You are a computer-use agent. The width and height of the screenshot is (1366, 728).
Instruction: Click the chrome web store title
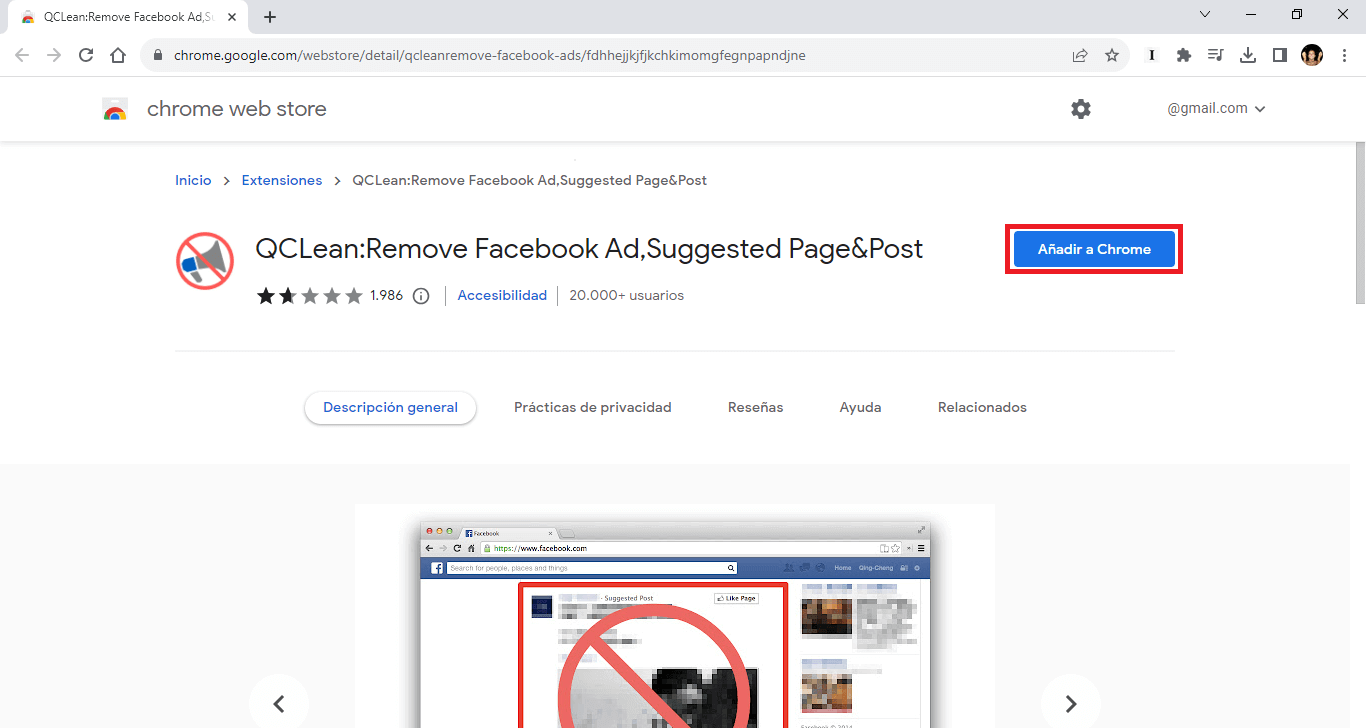coord(237,109)
